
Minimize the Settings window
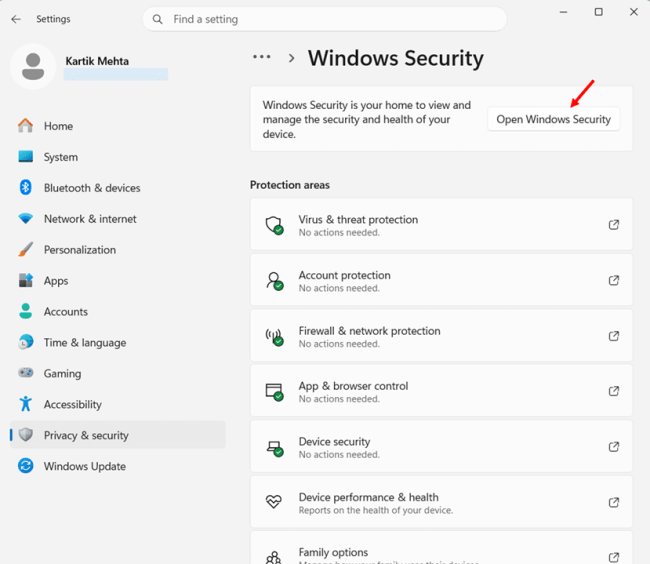pos(563,12)
